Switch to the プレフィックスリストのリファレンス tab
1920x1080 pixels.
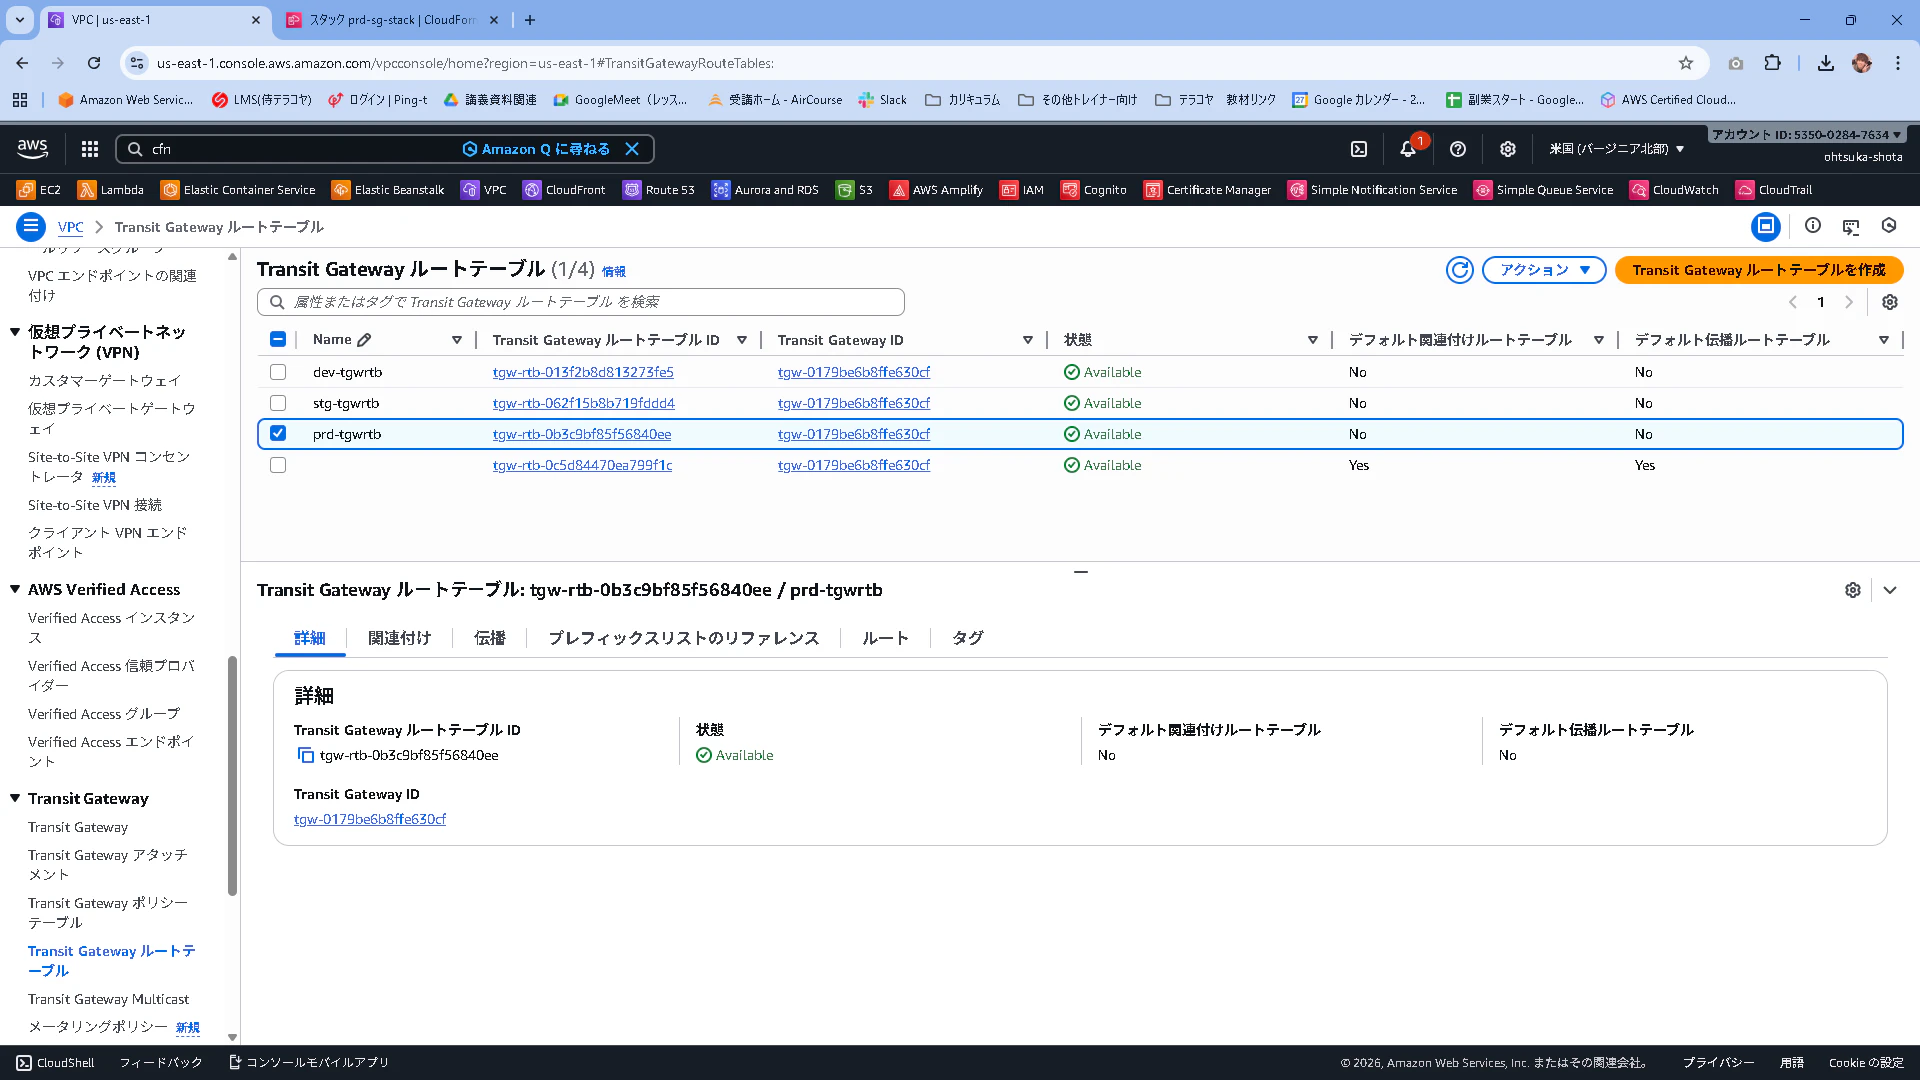[684, 638]
